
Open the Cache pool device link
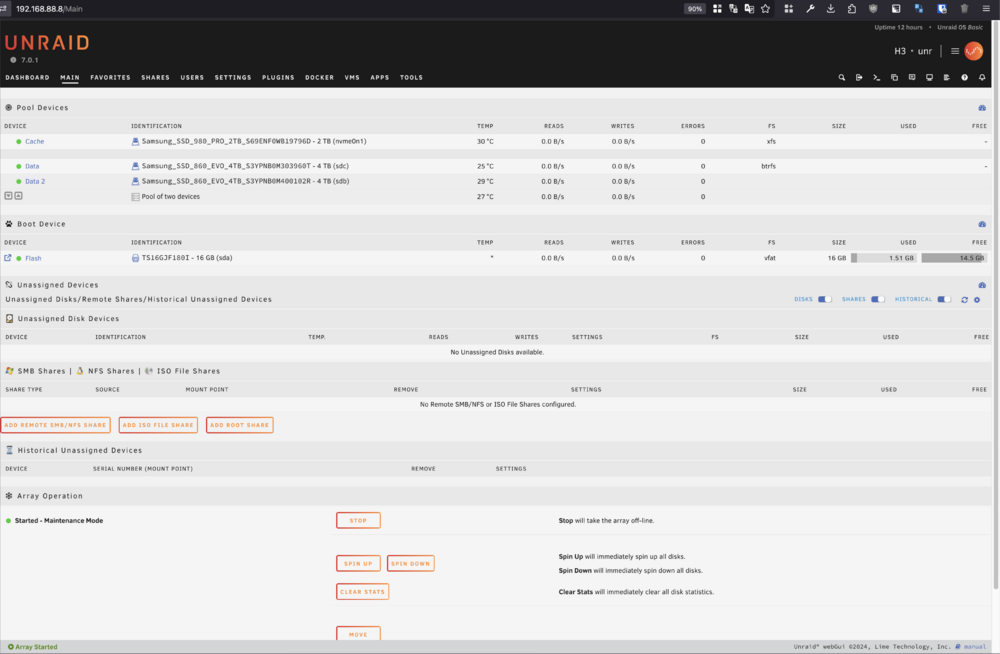[x=34, y=142]
